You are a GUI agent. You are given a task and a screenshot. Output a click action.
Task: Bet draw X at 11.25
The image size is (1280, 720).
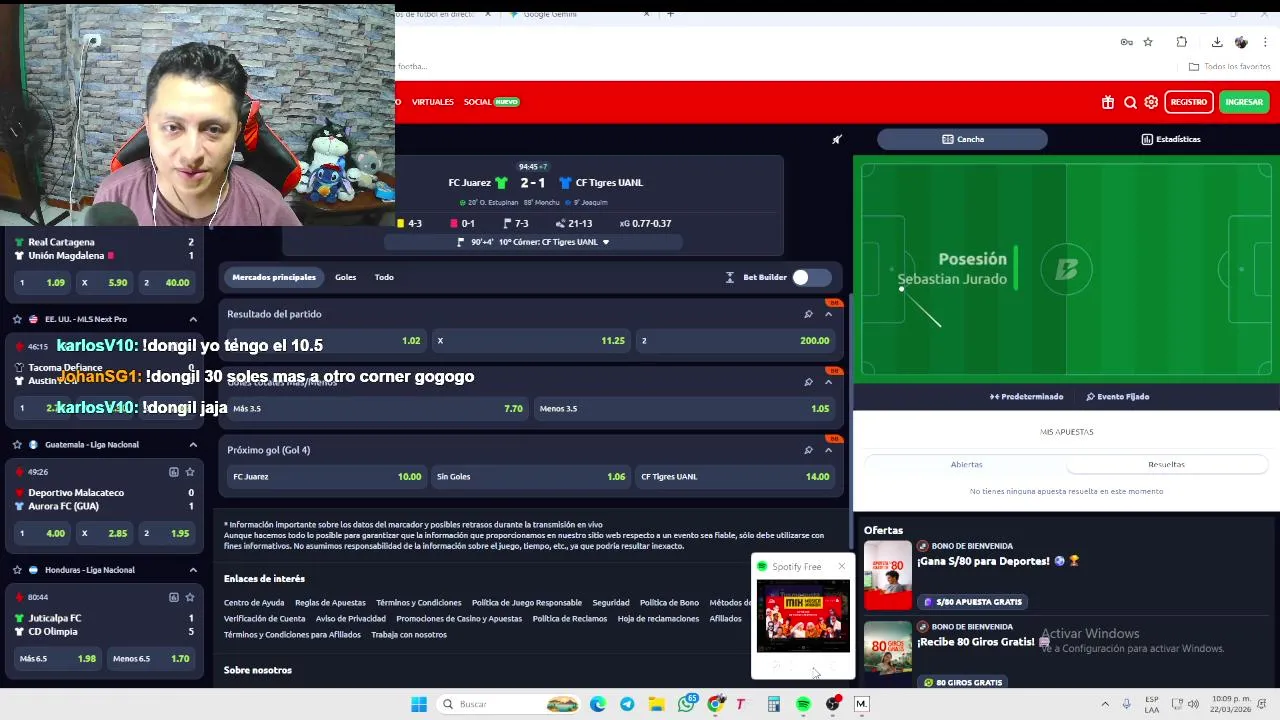tap(531, 341)
